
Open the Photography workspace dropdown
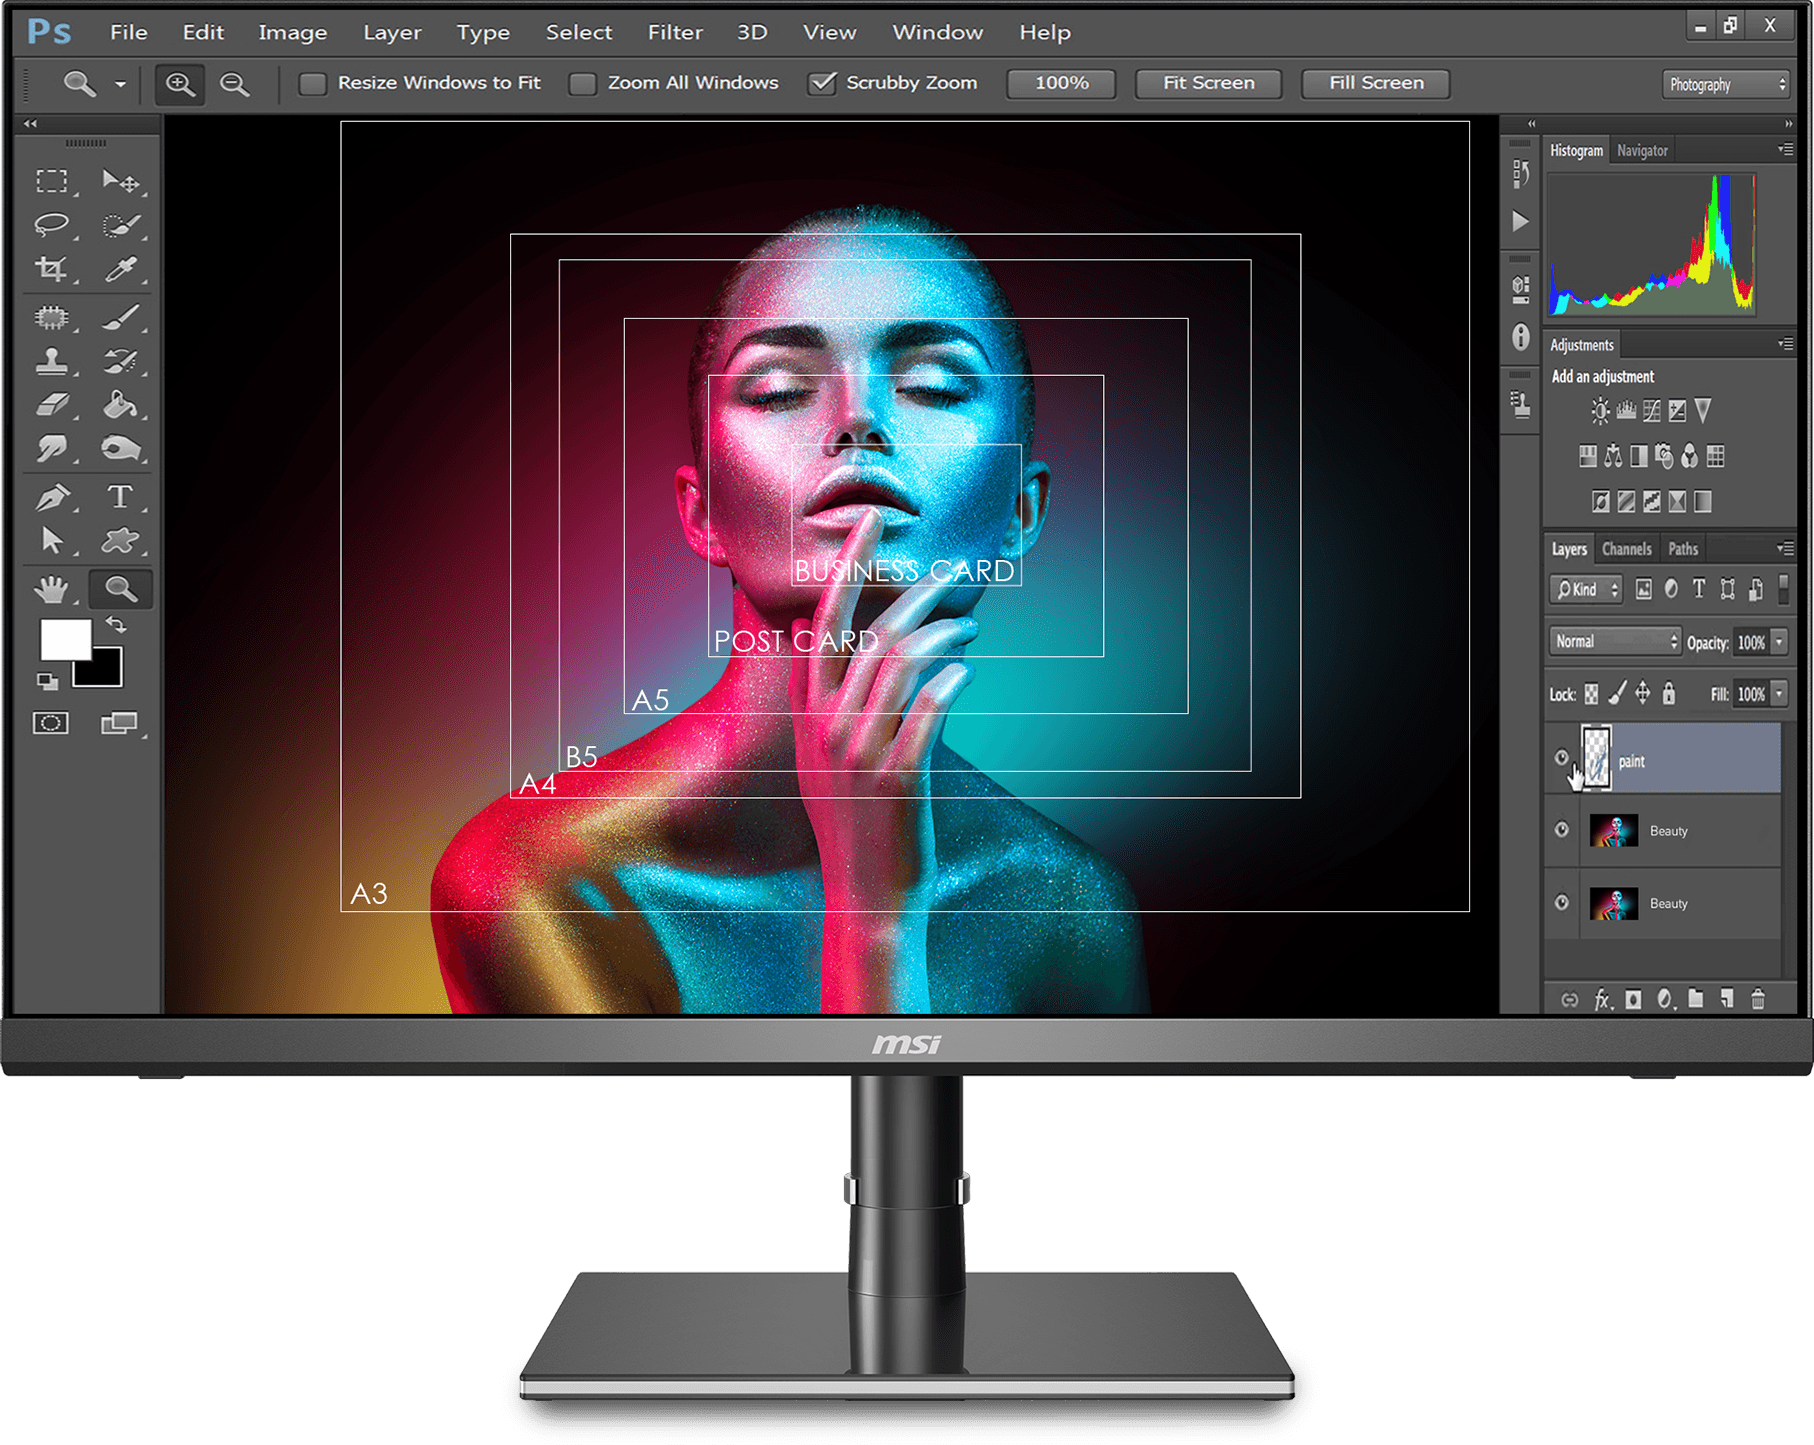(1726, 85)
